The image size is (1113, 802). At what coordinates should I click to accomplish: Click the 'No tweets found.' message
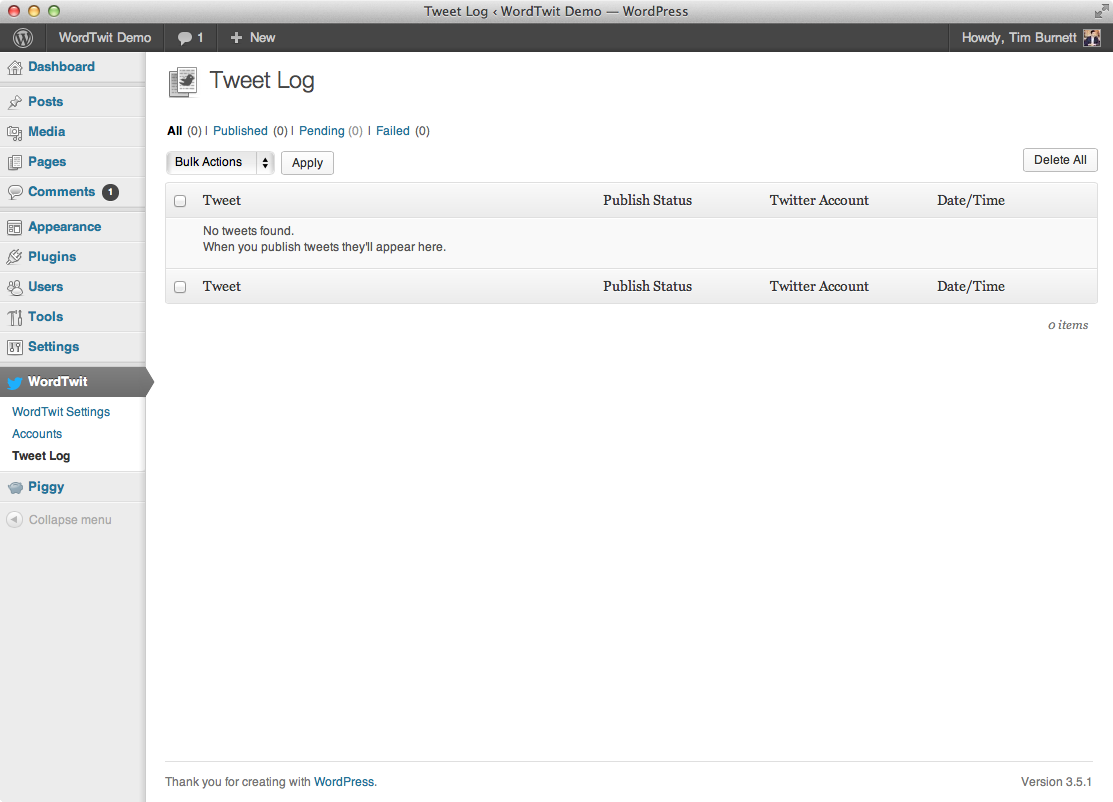tap(248, 231)
